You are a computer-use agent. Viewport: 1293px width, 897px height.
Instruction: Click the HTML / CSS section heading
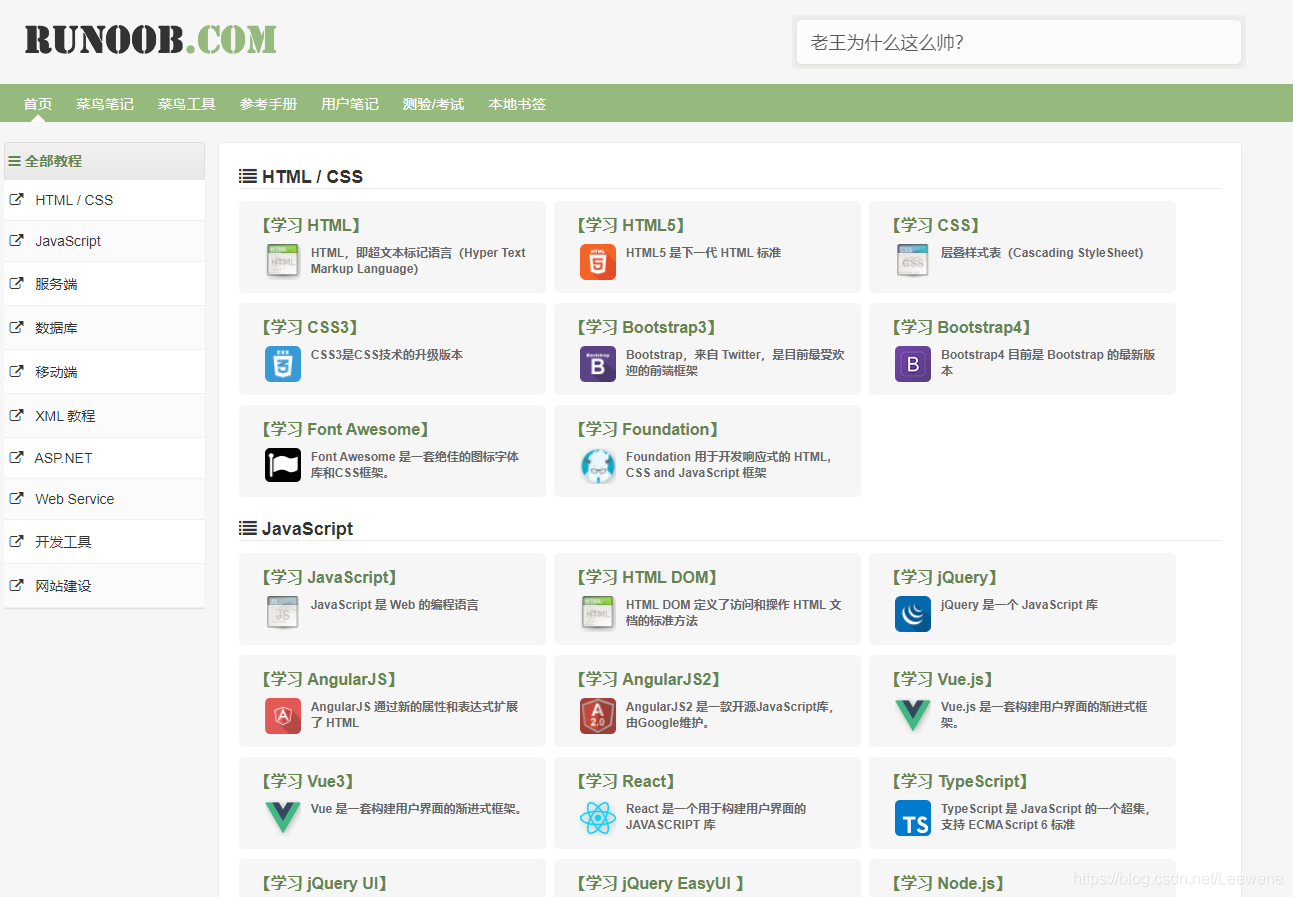click(x=301, y=177)
